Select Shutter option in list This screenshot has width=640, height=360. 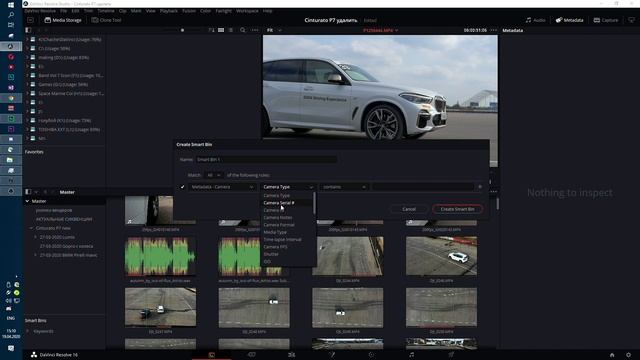[271, 254]
